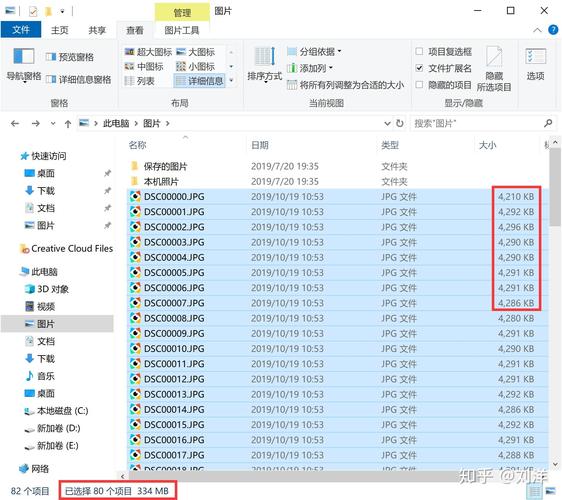Open Creative Cloud Files in sidebar
The image size is (562, 500).
click(67, 248)
